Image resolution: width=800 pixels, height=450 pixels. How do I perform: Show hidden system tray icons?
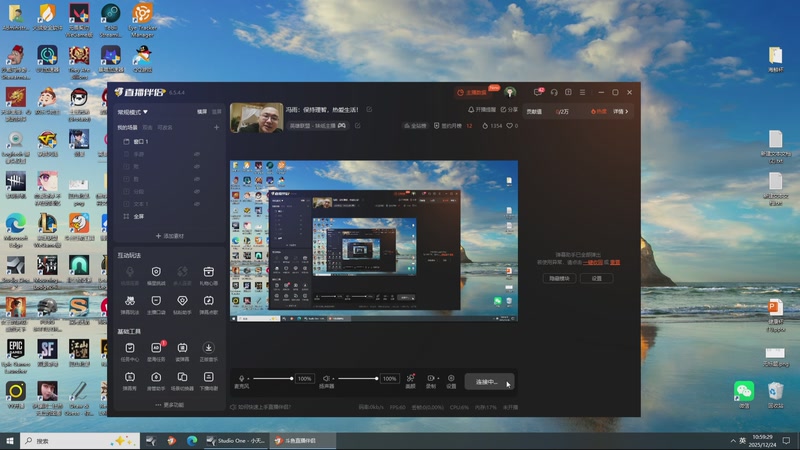coord(733,441)
